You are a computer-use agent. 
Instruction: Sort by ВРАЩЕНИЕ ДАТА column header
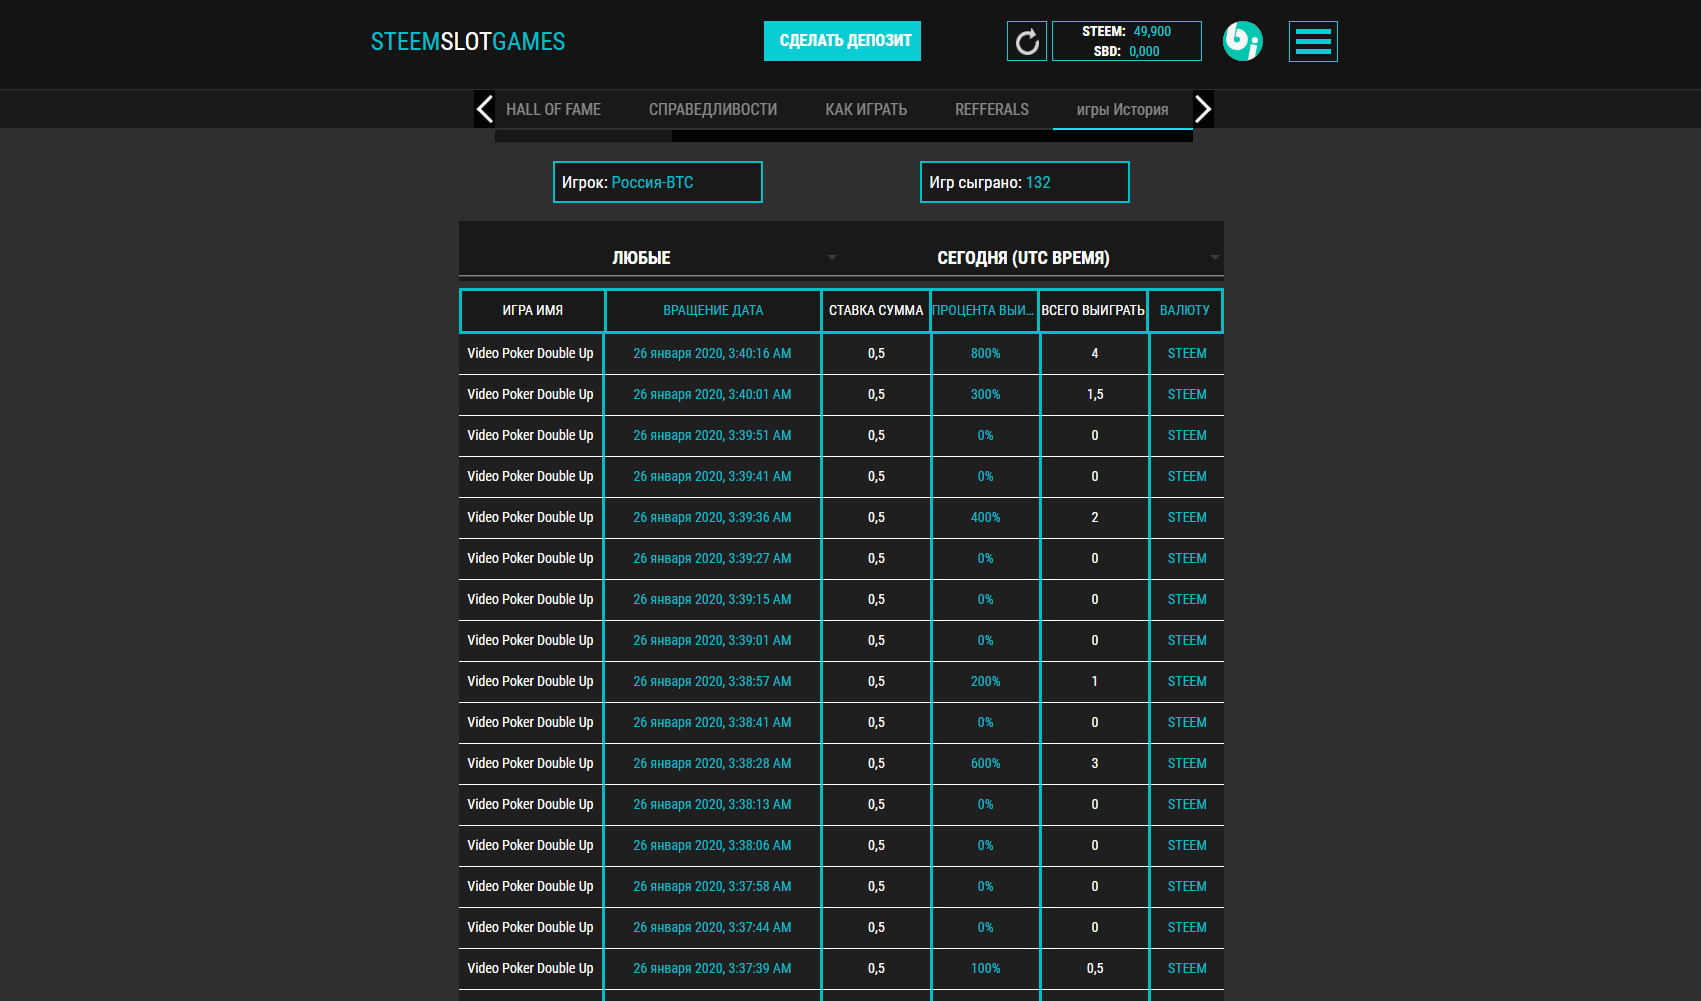click(x=713, y=311)
